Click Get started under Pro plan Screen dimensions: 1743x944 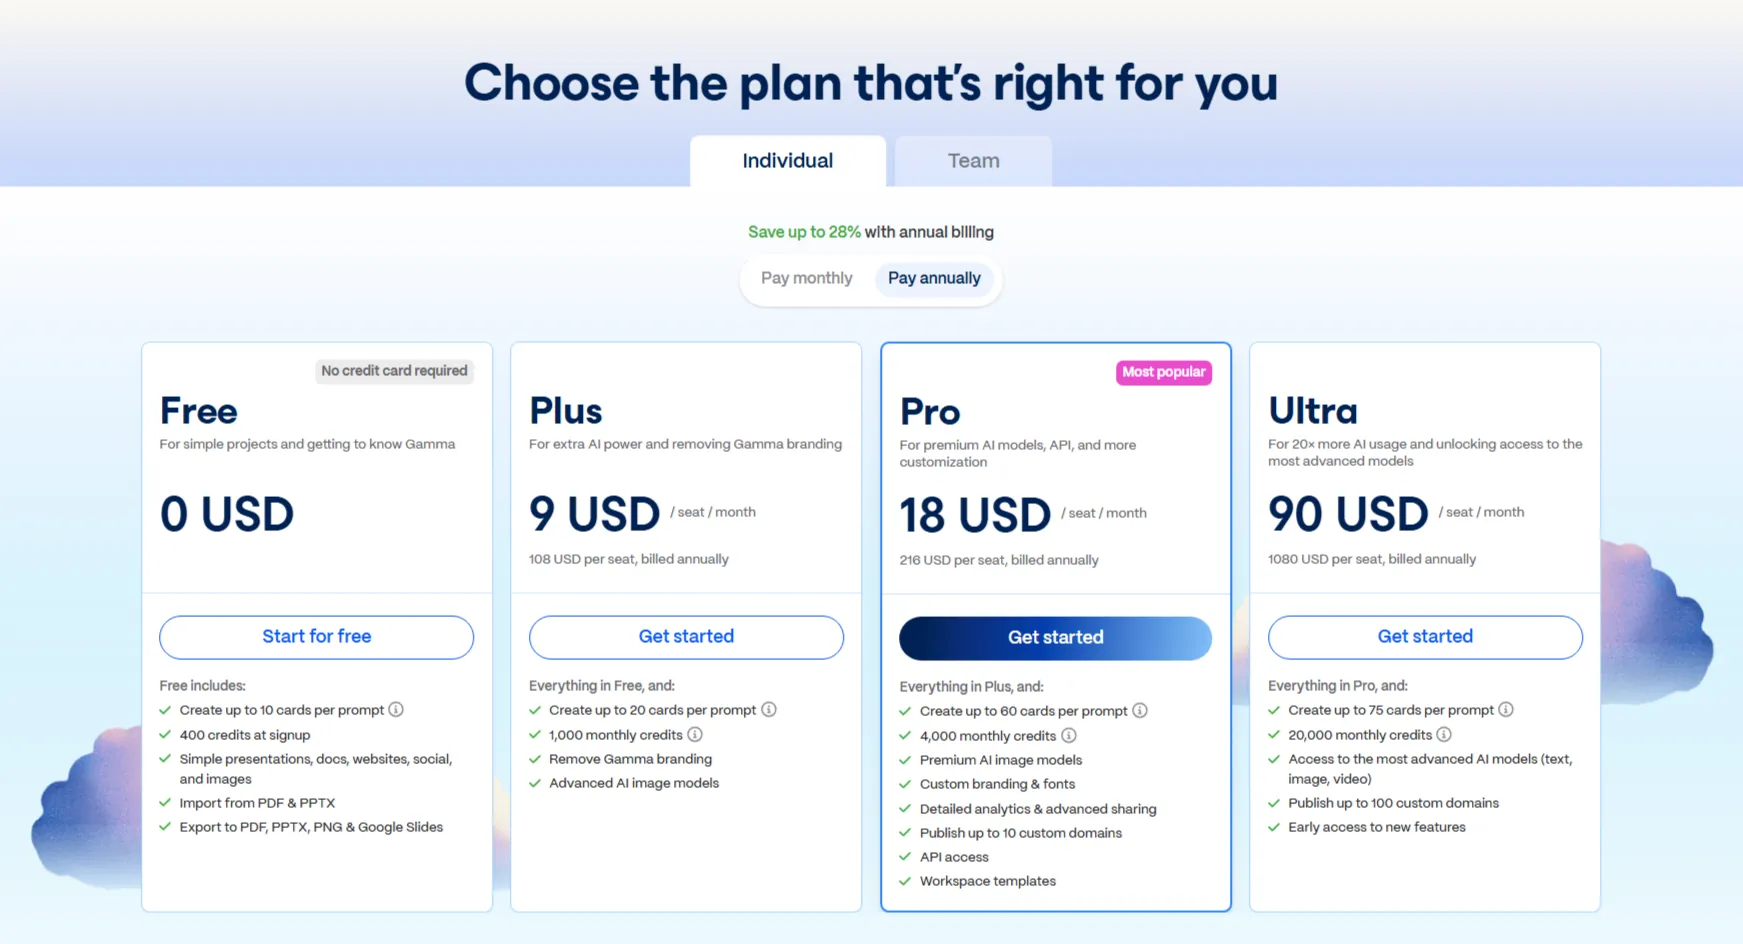[x=1055, y=638]
